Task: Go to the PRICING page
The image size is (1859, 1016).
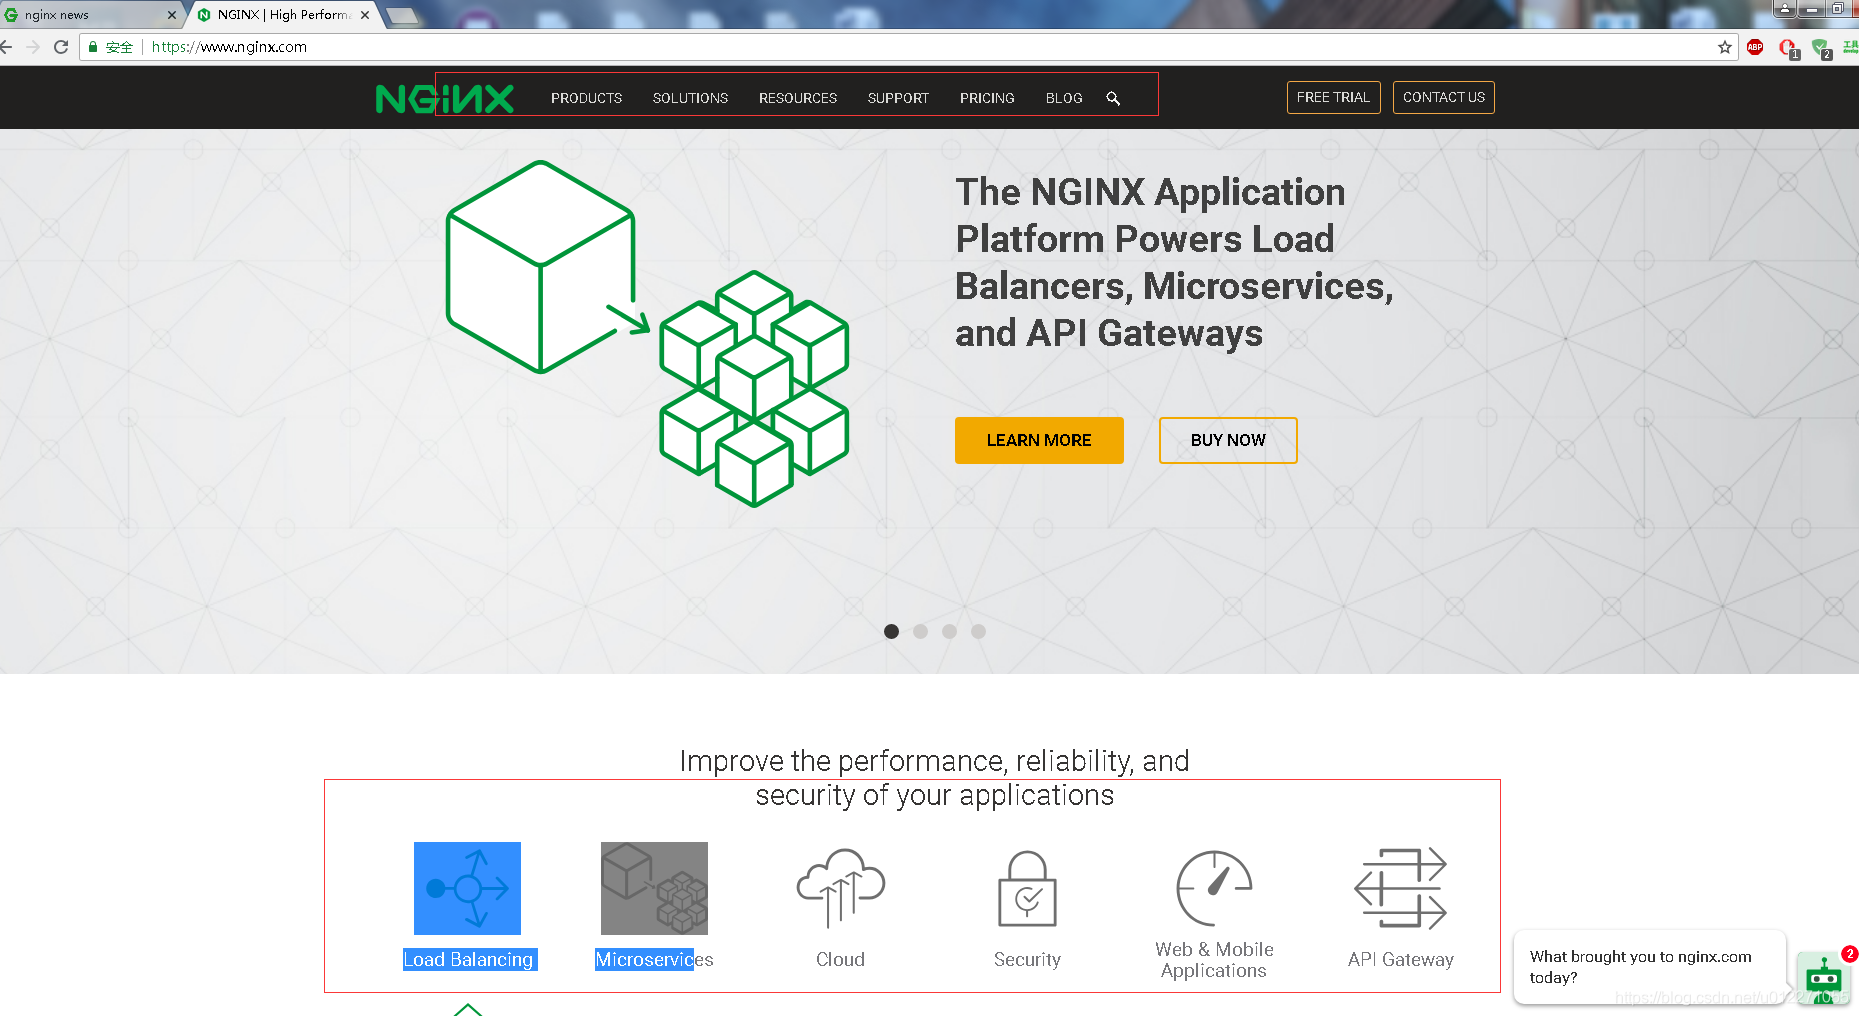Action: [987, 98]
